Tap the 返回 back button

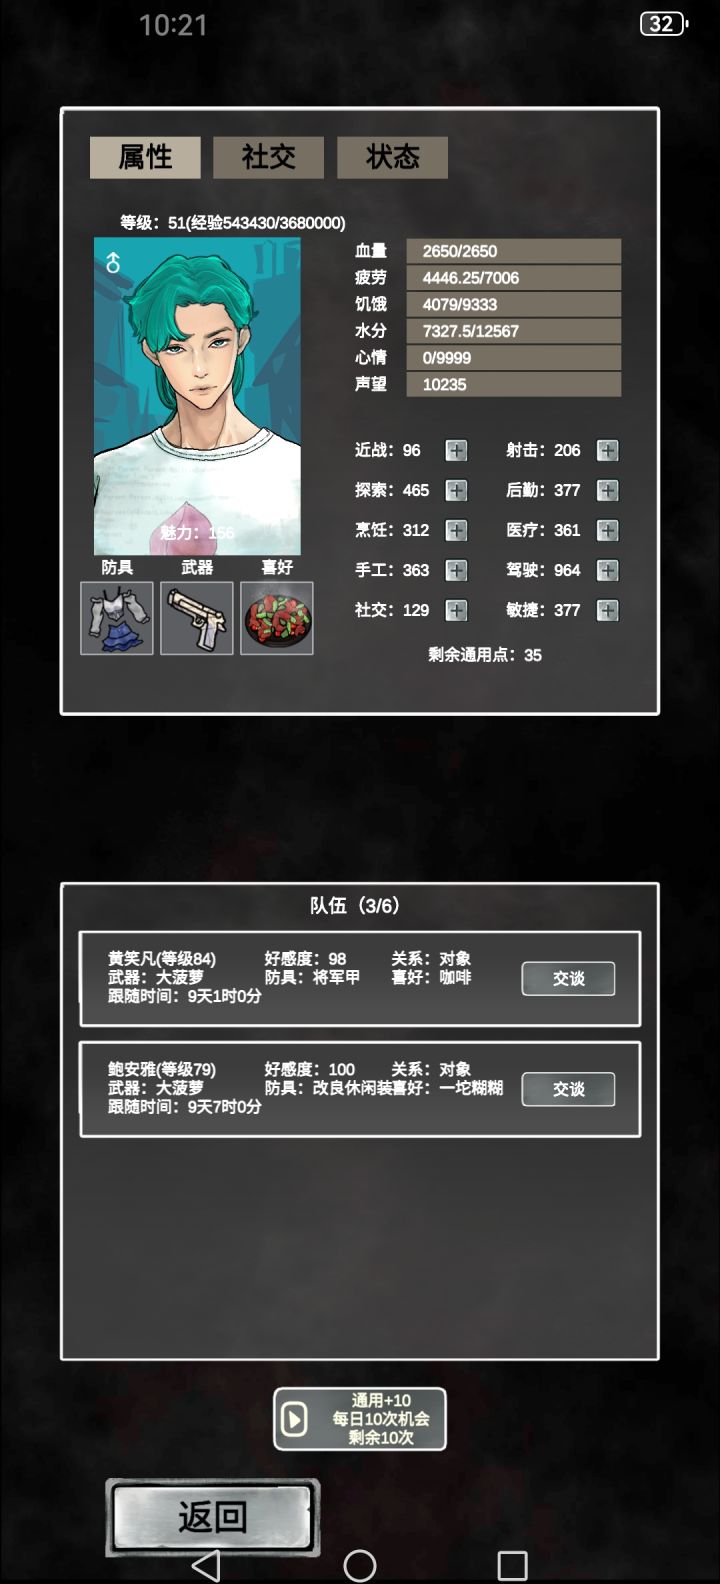(213, 1517)
